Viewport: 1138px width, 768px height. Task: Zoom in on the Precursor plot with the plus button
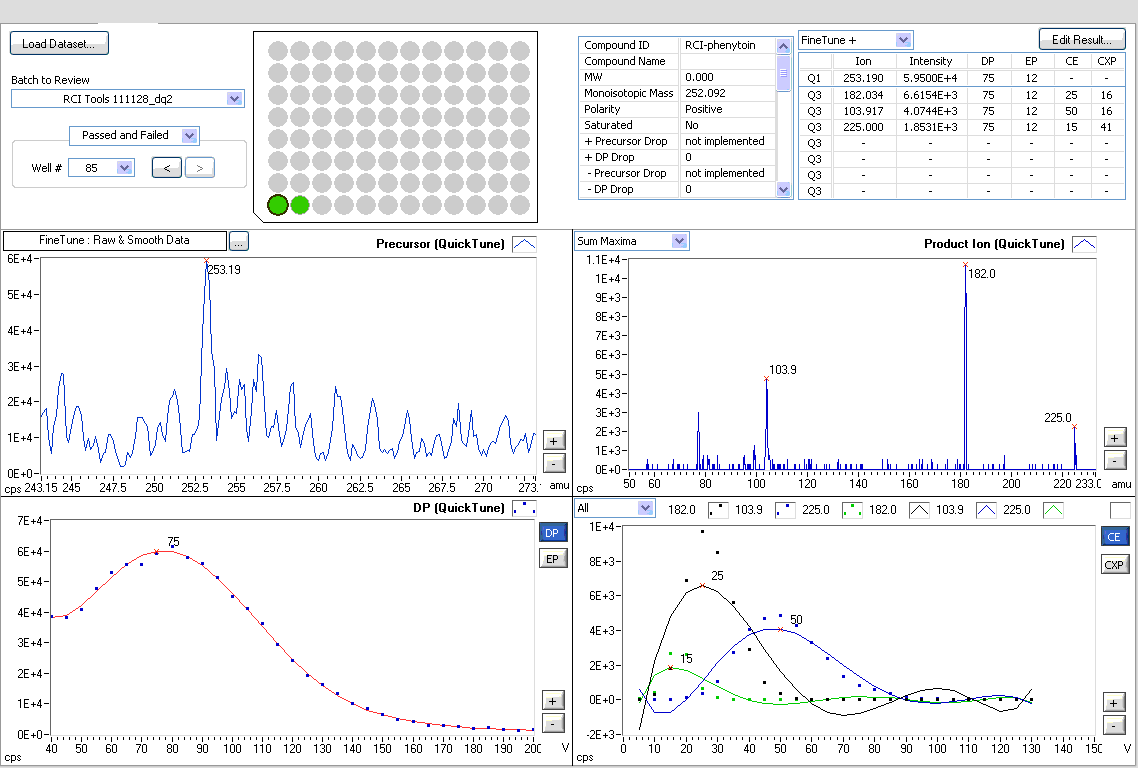pos(554,441)
